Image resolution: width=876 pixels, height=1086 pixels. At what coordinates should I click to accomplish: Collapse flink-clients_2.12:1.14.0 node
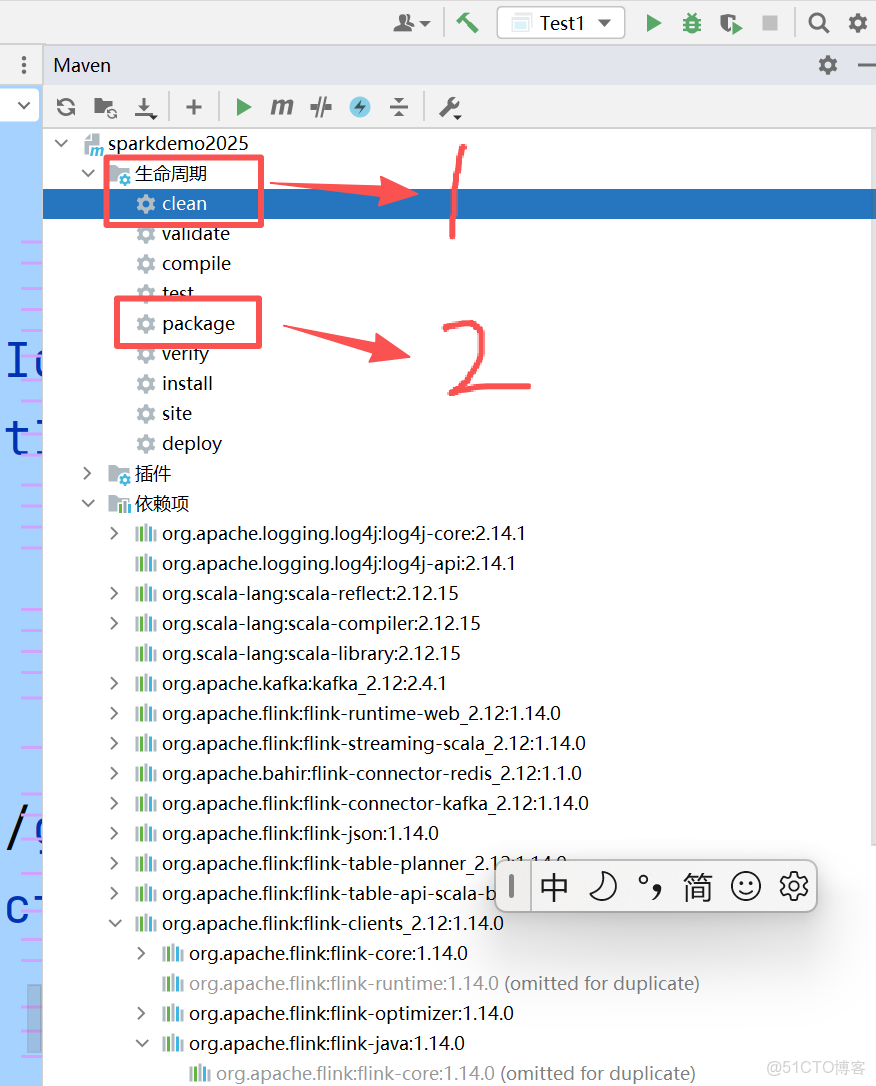point(115,923)
